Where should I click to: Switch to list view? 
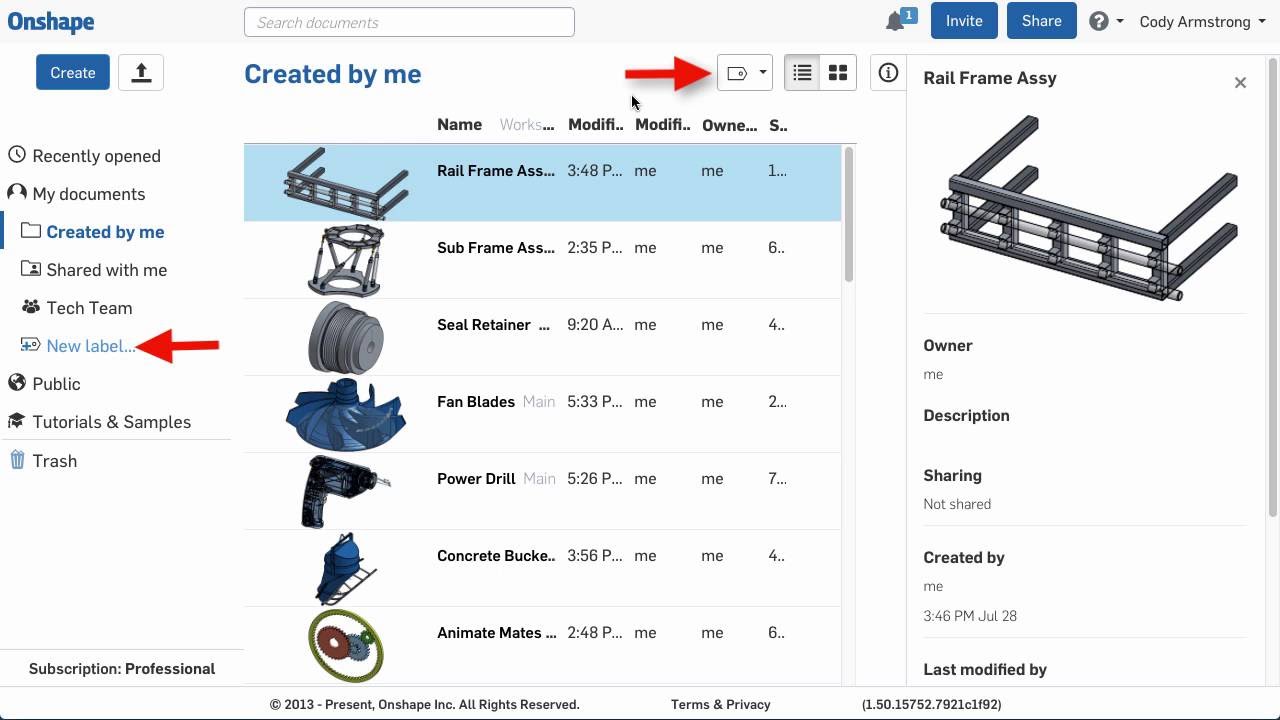click(x=802, y=73)
